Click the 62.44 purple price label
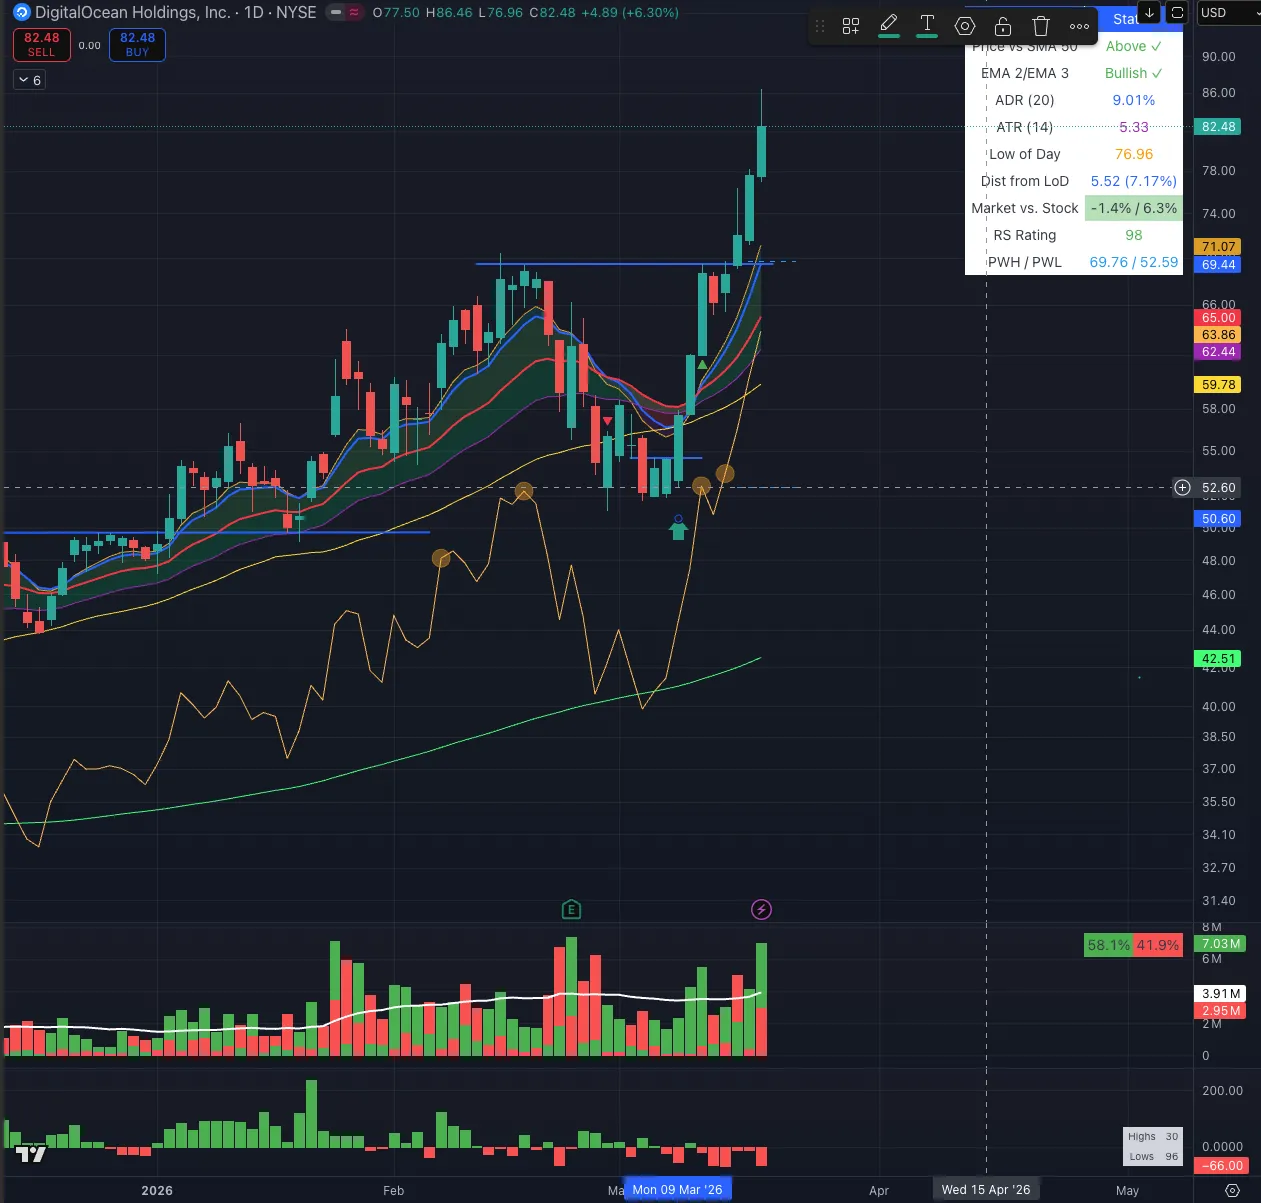 (1219, 352)
